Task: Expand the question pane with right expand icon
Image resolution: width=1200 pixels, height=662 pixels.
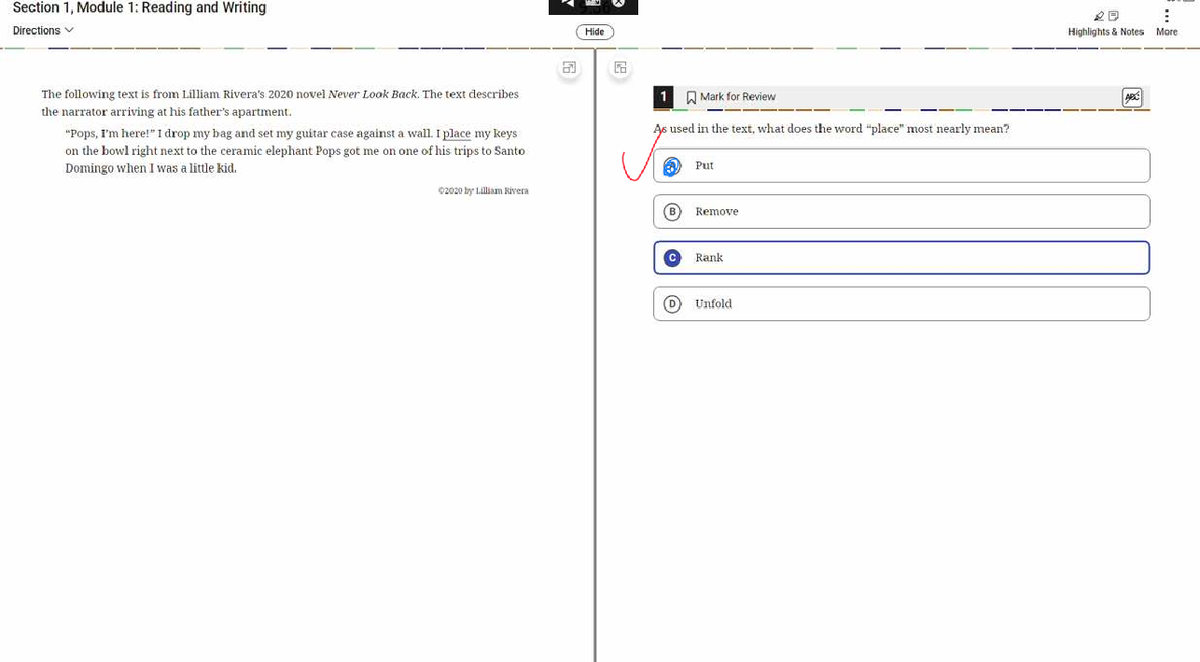Action: click(x=621, y=69)
